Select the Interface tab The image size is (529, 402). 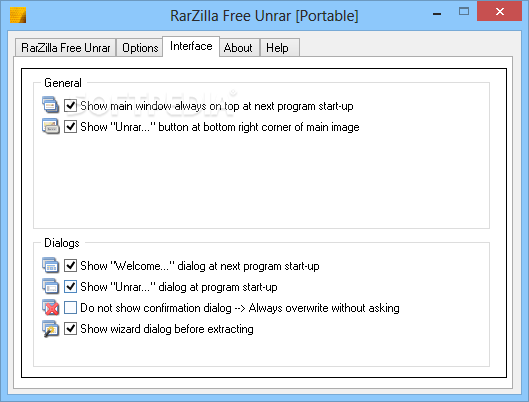tap(191, 46)
